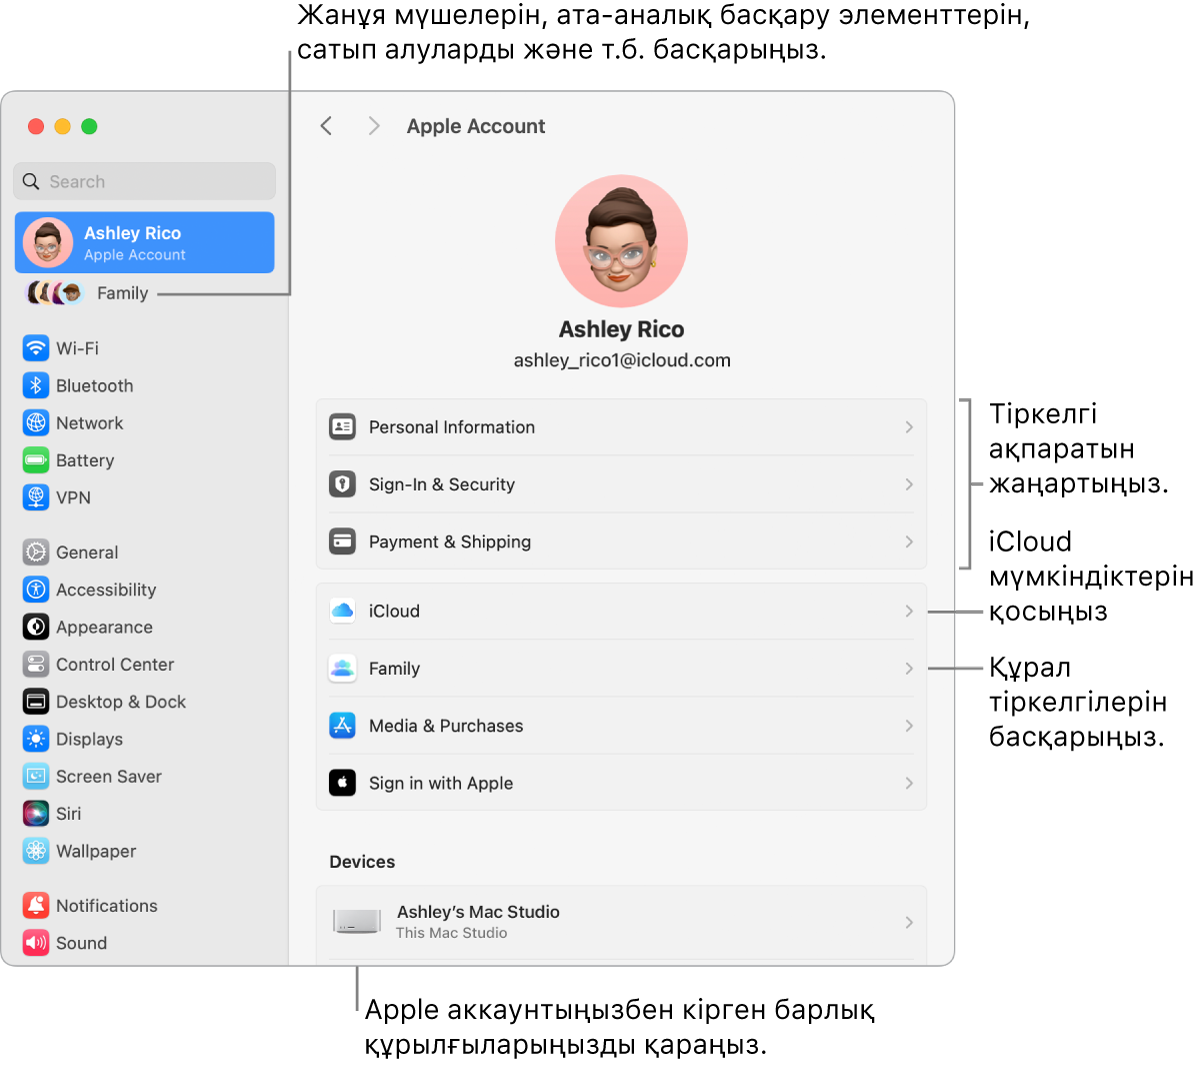This screenshot has height=1067, width=1202.
Task: Click the Payment & Shipping card icon
Action: click(x=342, y=541)
